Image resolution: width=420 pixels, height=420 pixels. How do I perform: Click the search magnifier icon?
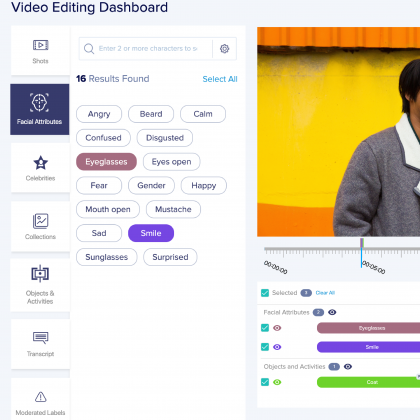pos(89,49)
